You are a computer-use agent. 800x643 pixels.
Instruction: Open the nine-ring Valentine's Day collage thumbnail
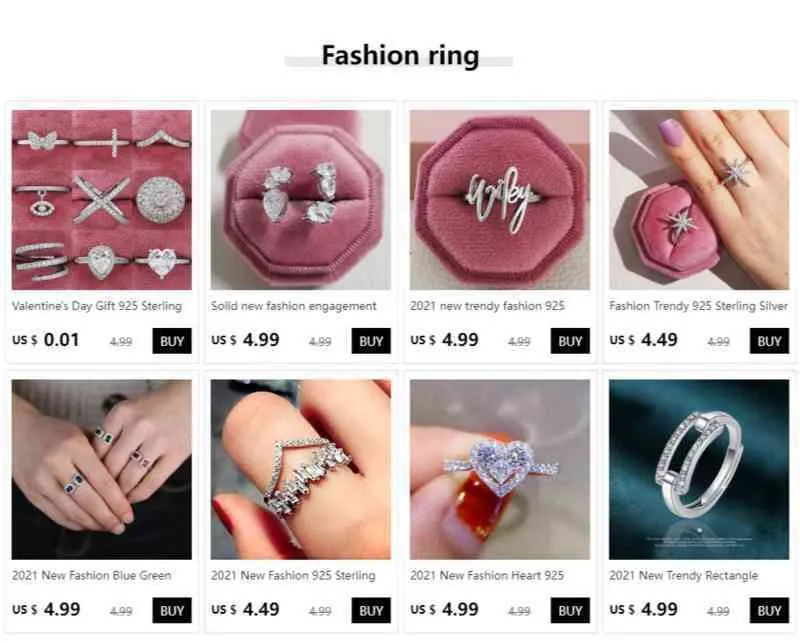pyautogui.click(x=102, y=200)
